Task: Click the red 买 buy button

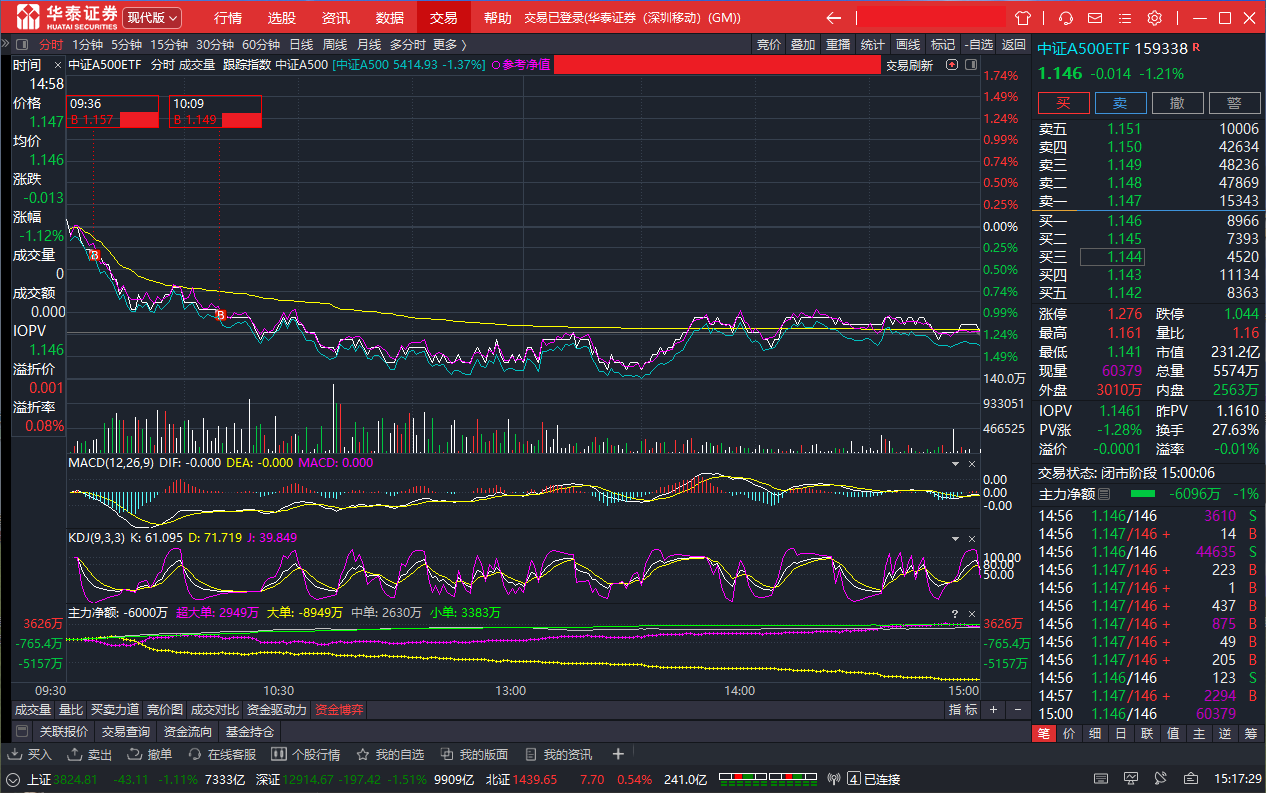Action: (1063, 103)
